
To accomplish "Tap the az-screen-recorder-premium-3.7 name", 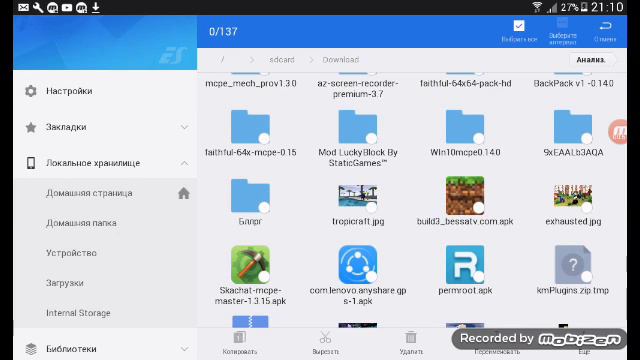I will (x=358, y=89).
